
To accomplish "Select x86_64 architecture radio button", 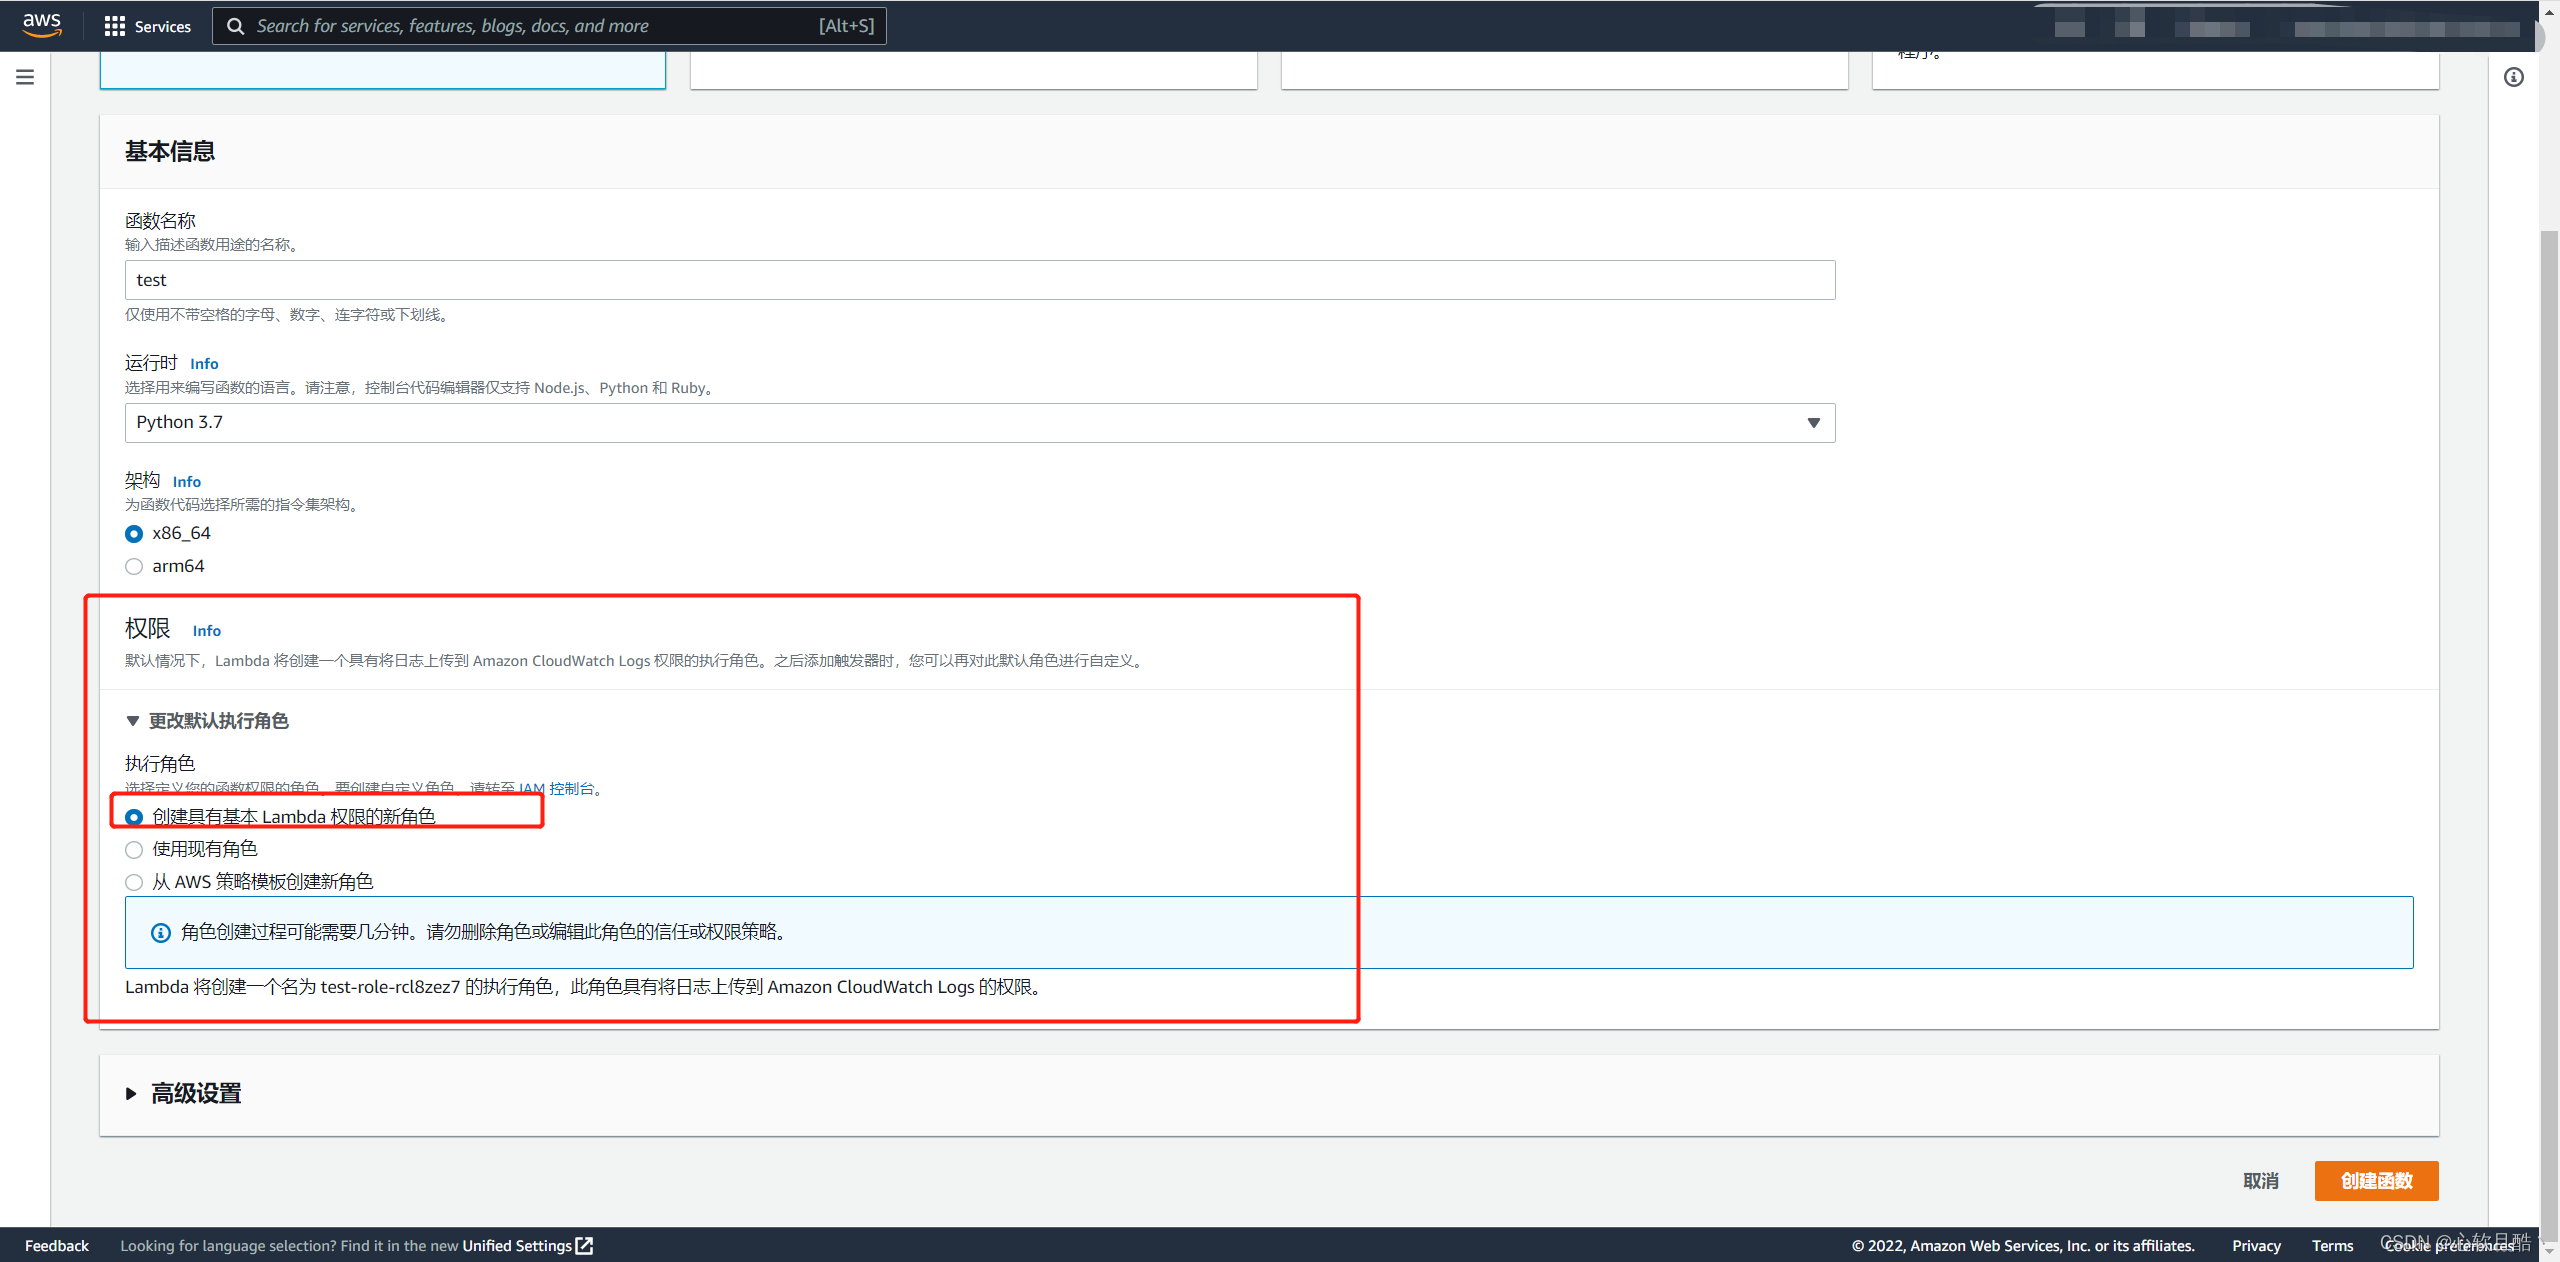I will [134, 534].
